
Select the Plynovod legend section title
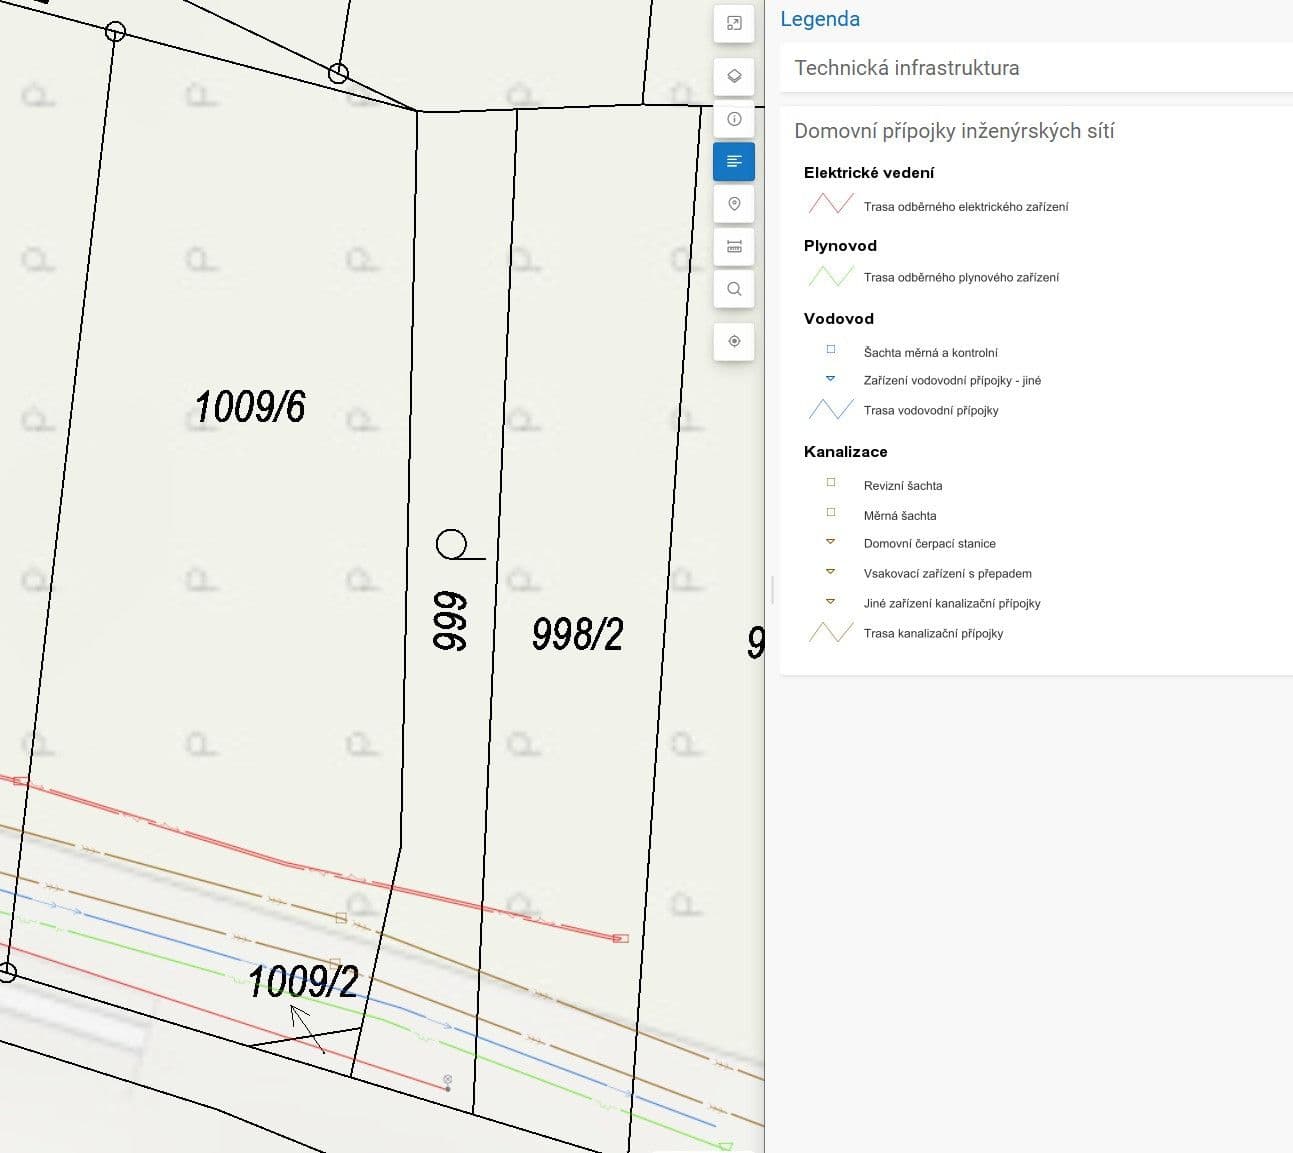point(840,245)
